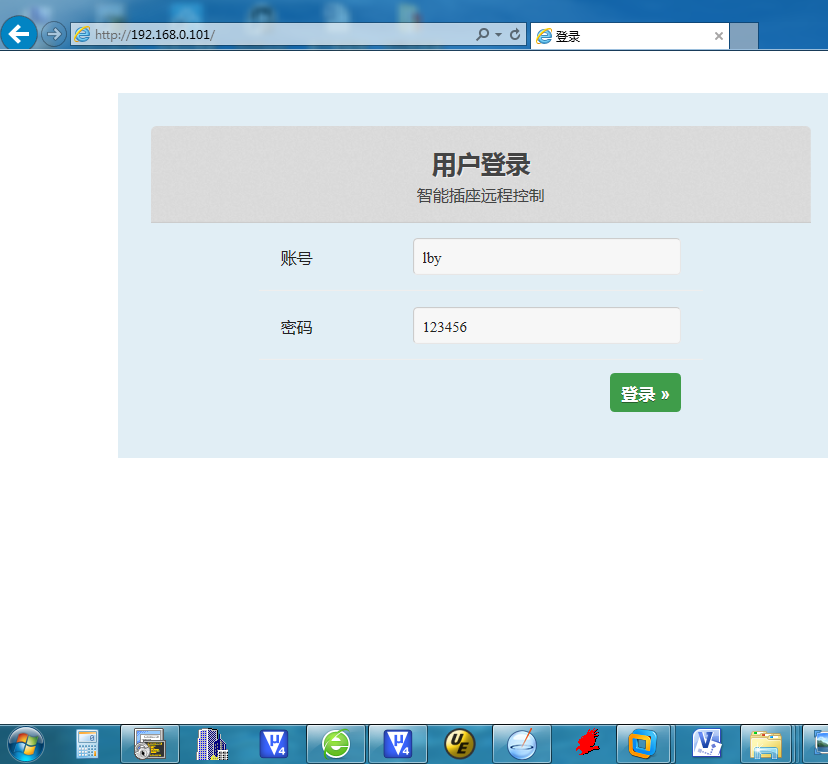Viewport: 828px width, 764px height.
Task: Select the 登录 browser tab
Action: click(600, 36)
